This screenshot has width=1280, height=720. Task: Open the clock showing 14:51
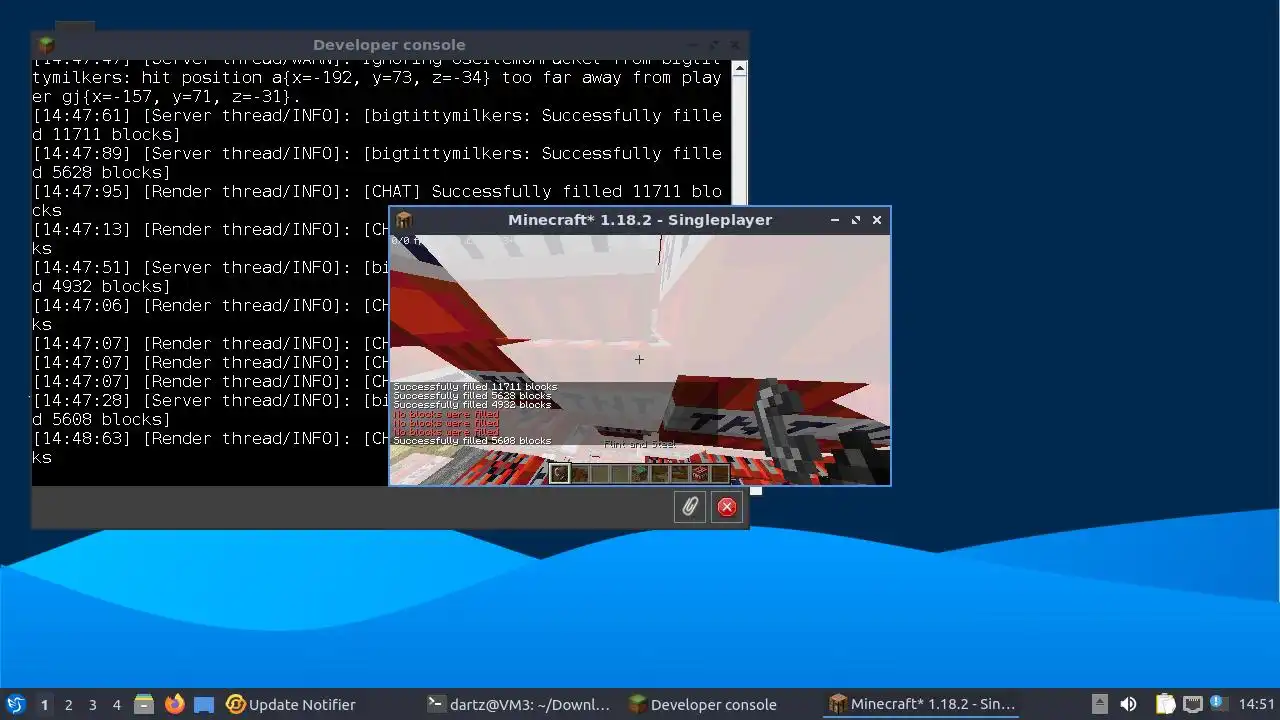click(x=1256, y=704)
